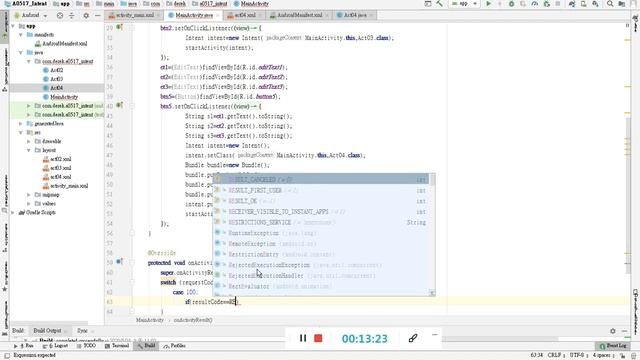Click the collapse-all icon in project panel
This screenshot has width=640, height=360.
(72, 16)
